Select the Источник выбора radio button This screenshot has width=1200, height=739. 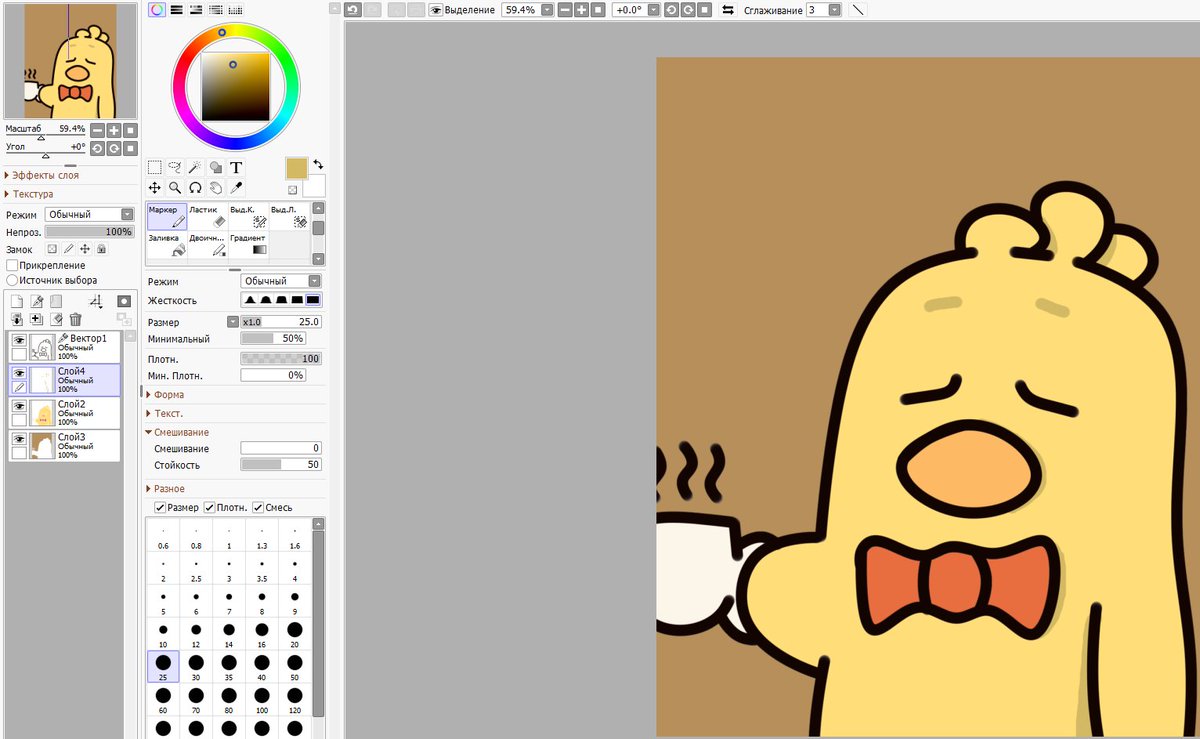[12, 280]
